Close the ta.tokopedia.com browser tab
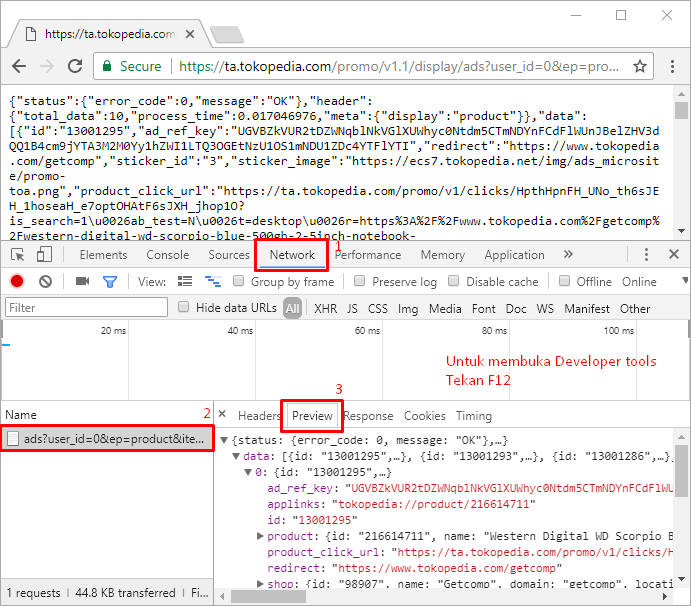 (190, 34)
